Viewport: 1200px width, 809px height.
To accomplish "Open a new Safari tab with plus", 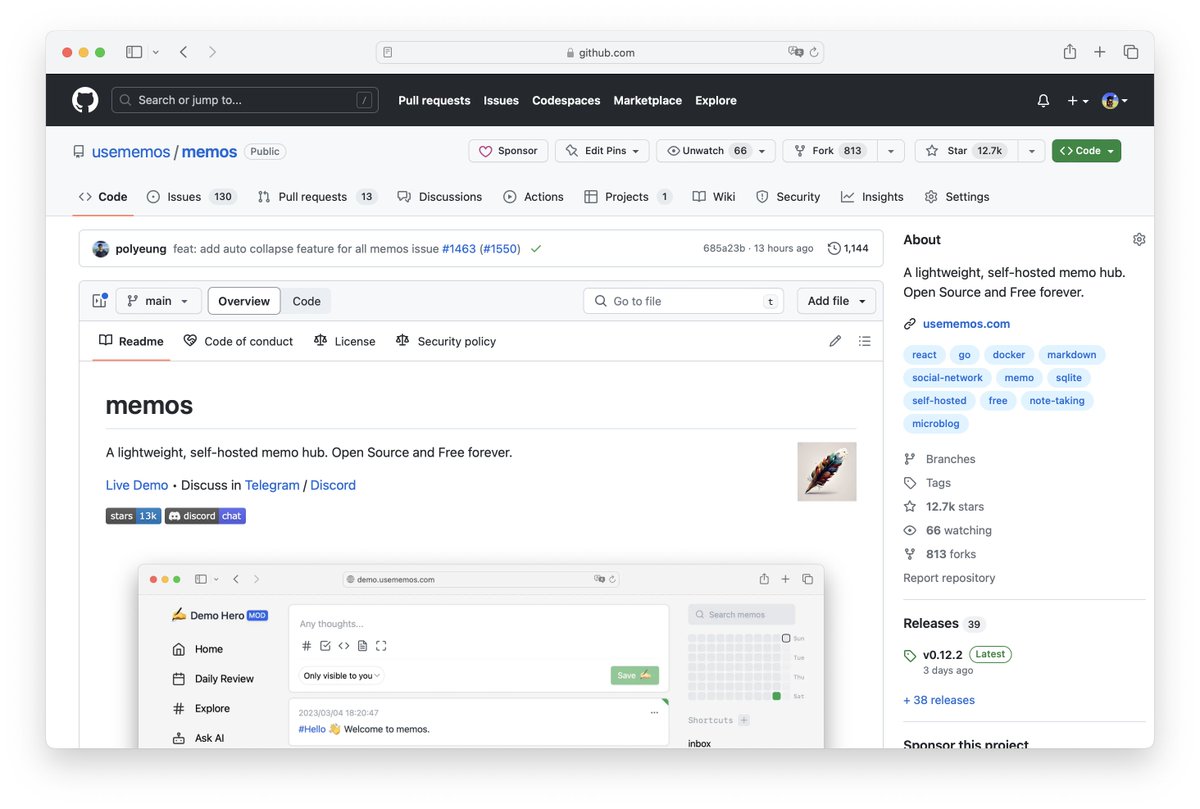I will pos(1100,52).
